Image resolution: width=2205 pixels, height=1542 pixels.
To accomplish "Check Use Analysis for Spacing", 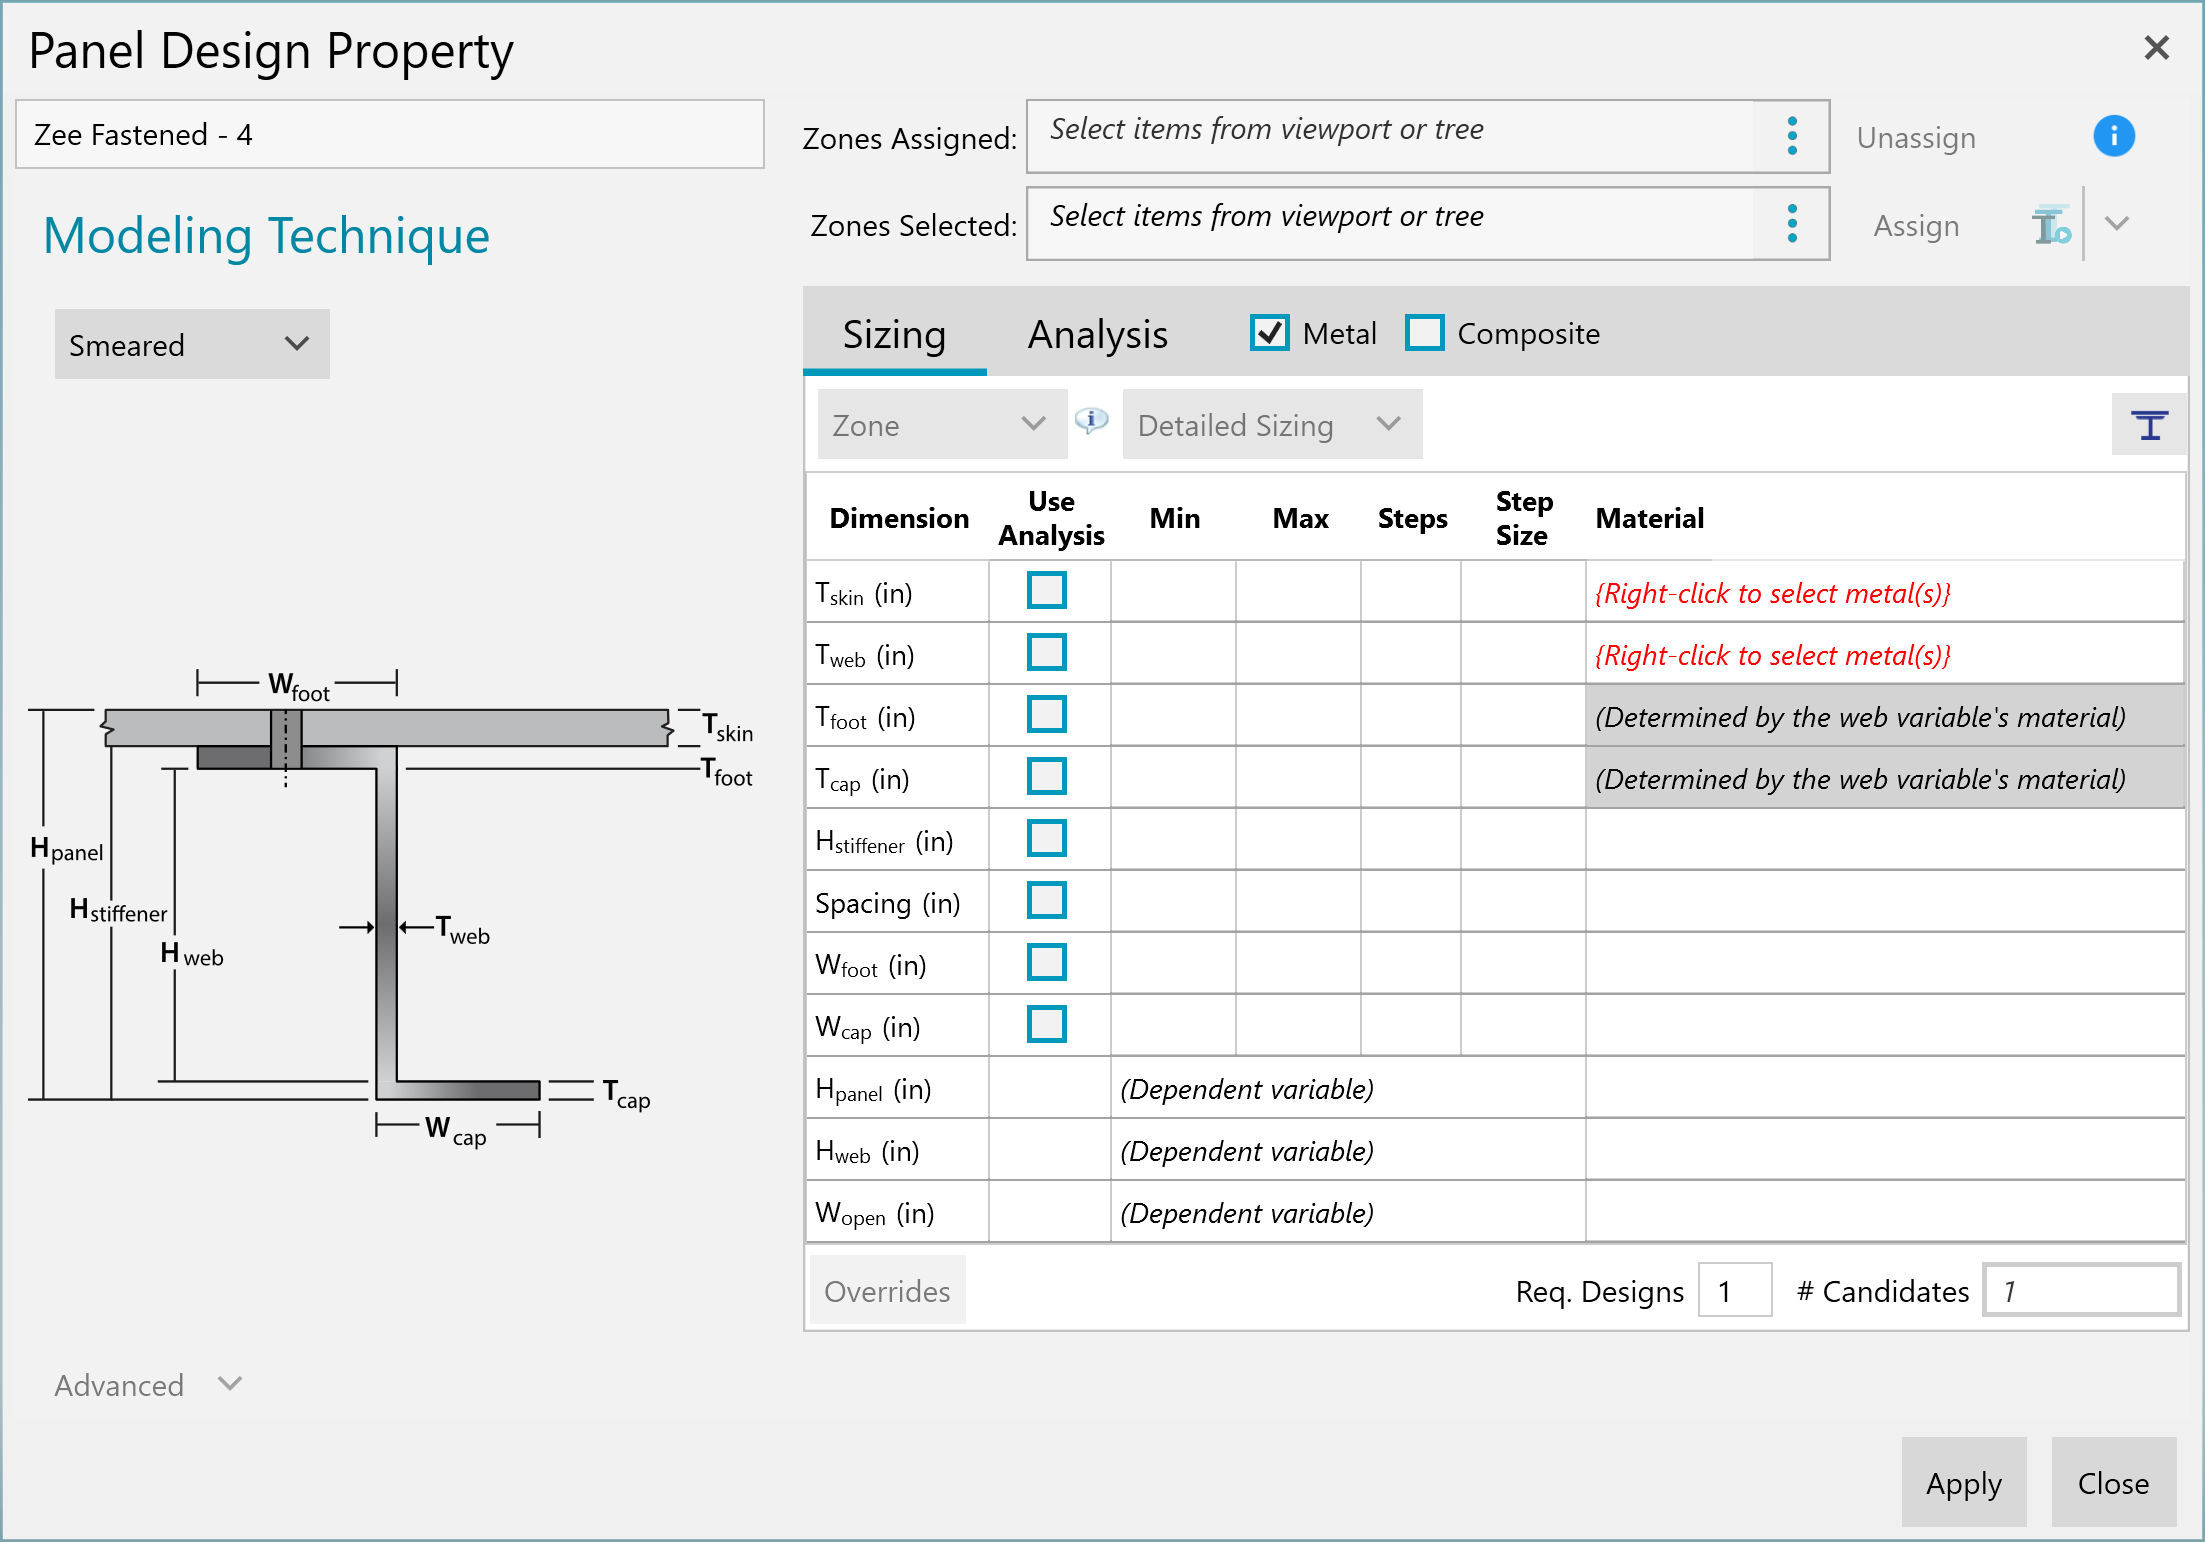I will [x=1046, y=900].
